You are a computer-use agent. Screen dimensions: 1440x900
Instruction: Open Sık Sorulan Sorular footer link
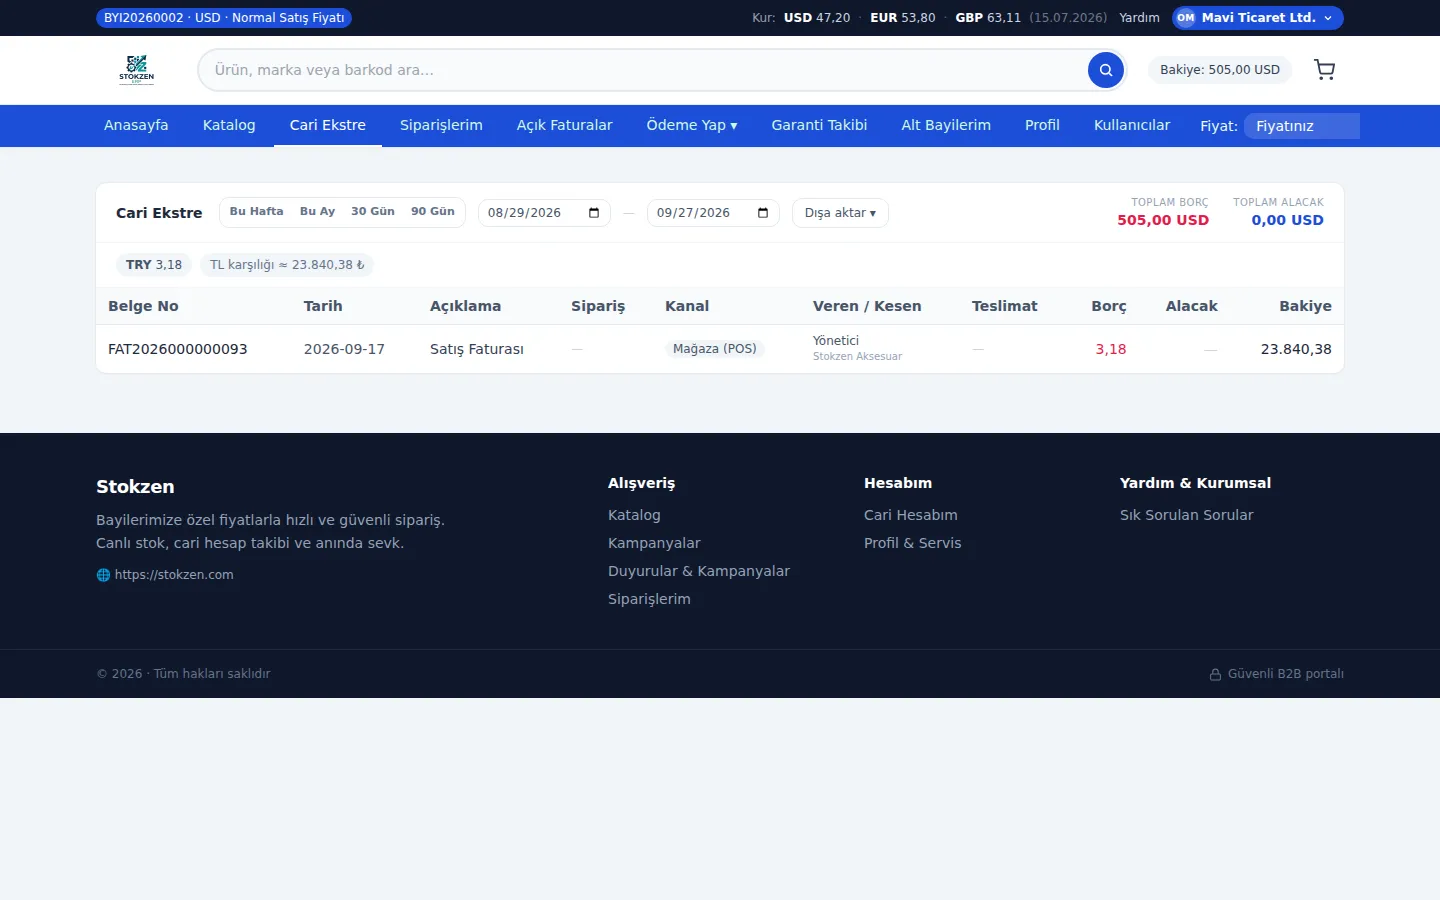tap(1186, 515)
